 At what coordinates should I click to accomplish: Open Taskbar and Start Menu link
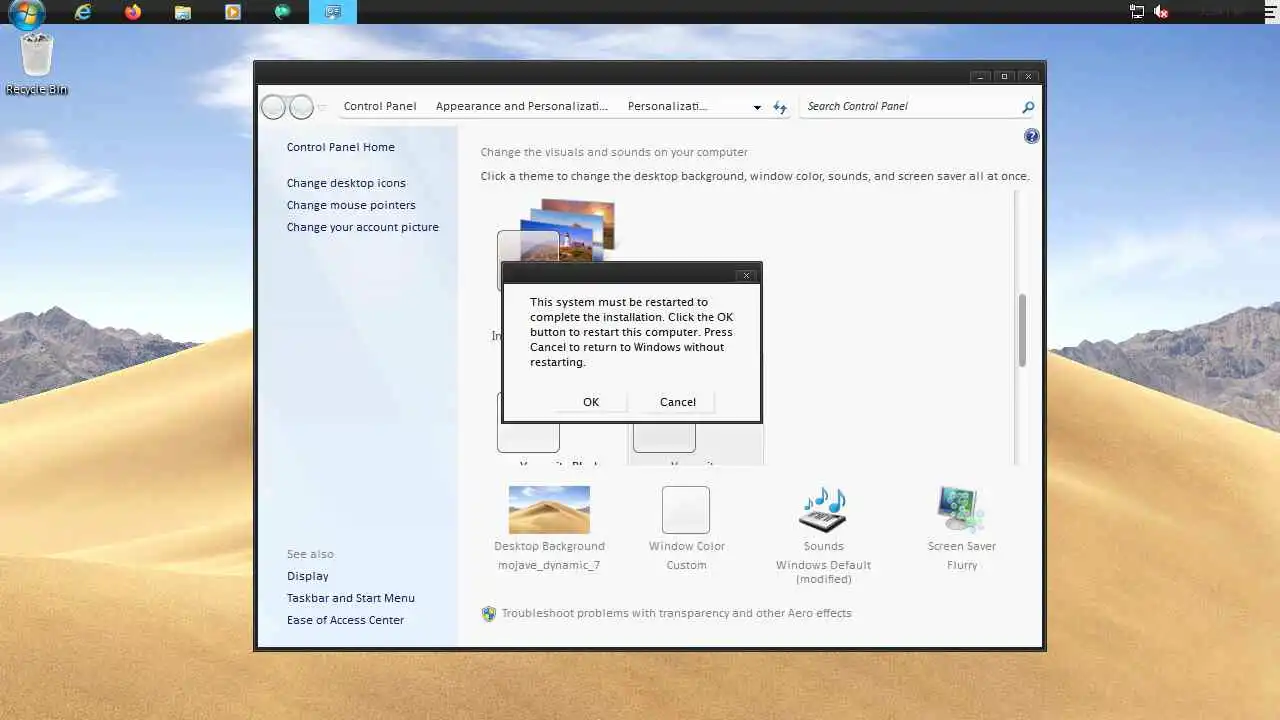pos(351,598)
